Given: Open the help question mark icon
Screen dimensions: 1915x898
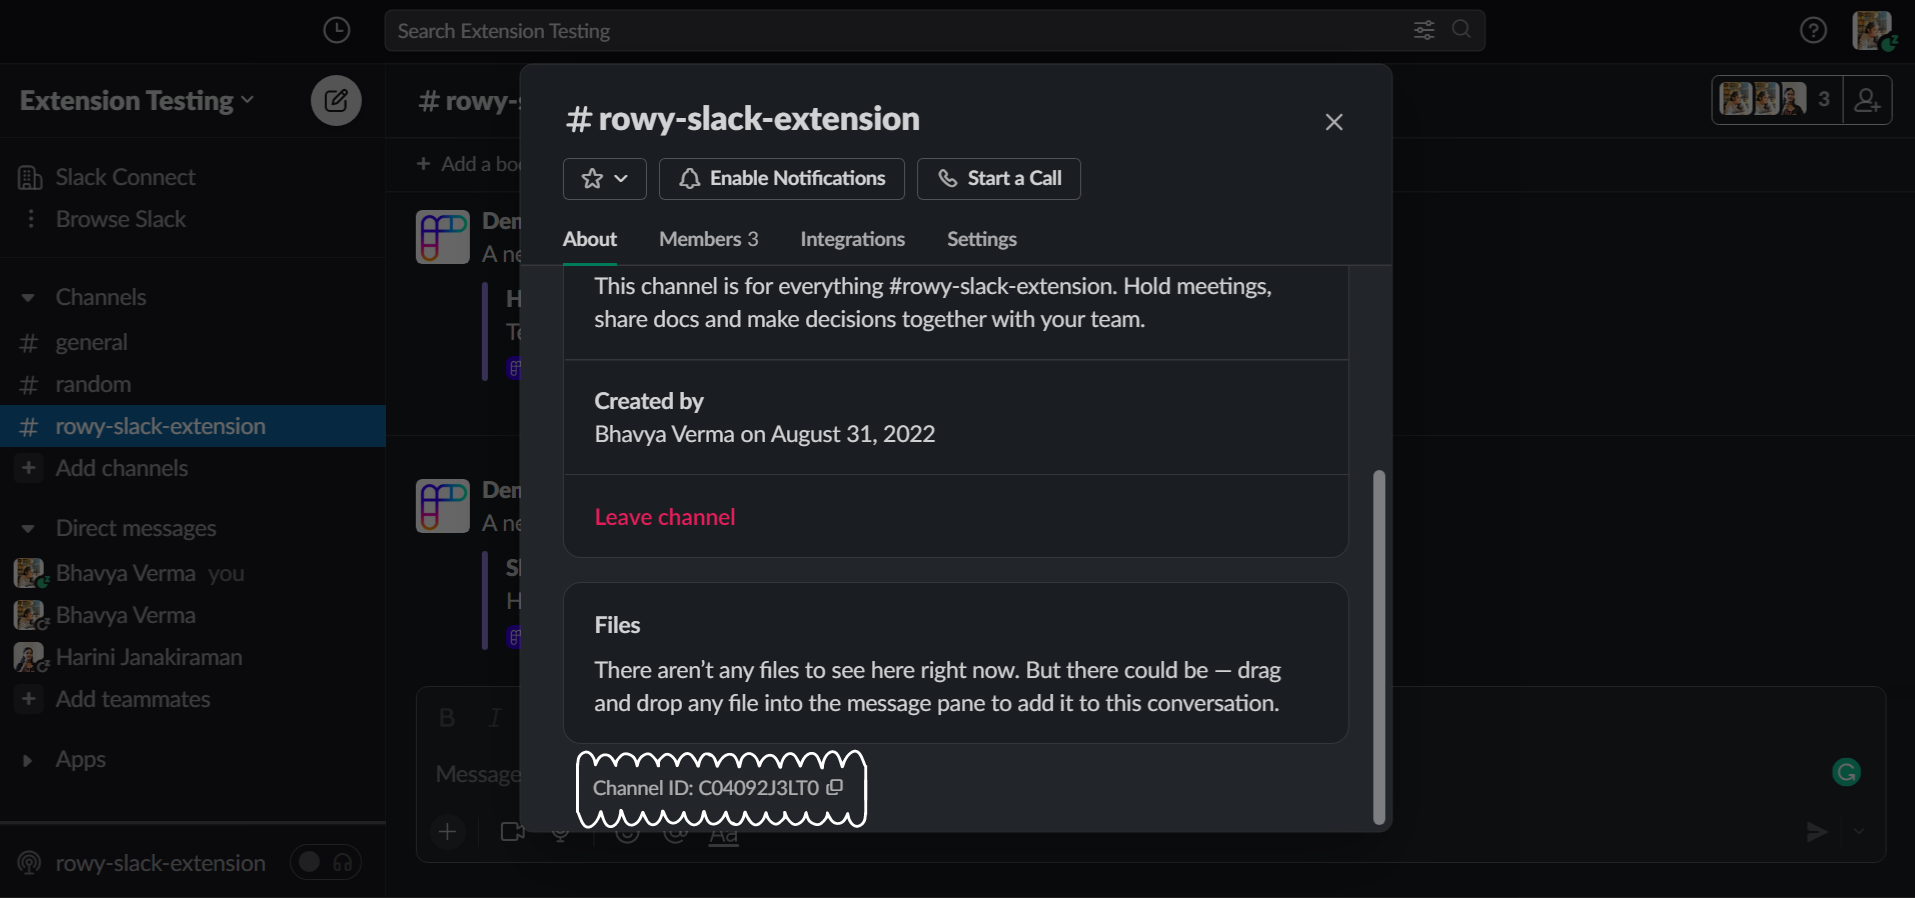Looking at the screenshot, I should click(x=1813, y=30).
